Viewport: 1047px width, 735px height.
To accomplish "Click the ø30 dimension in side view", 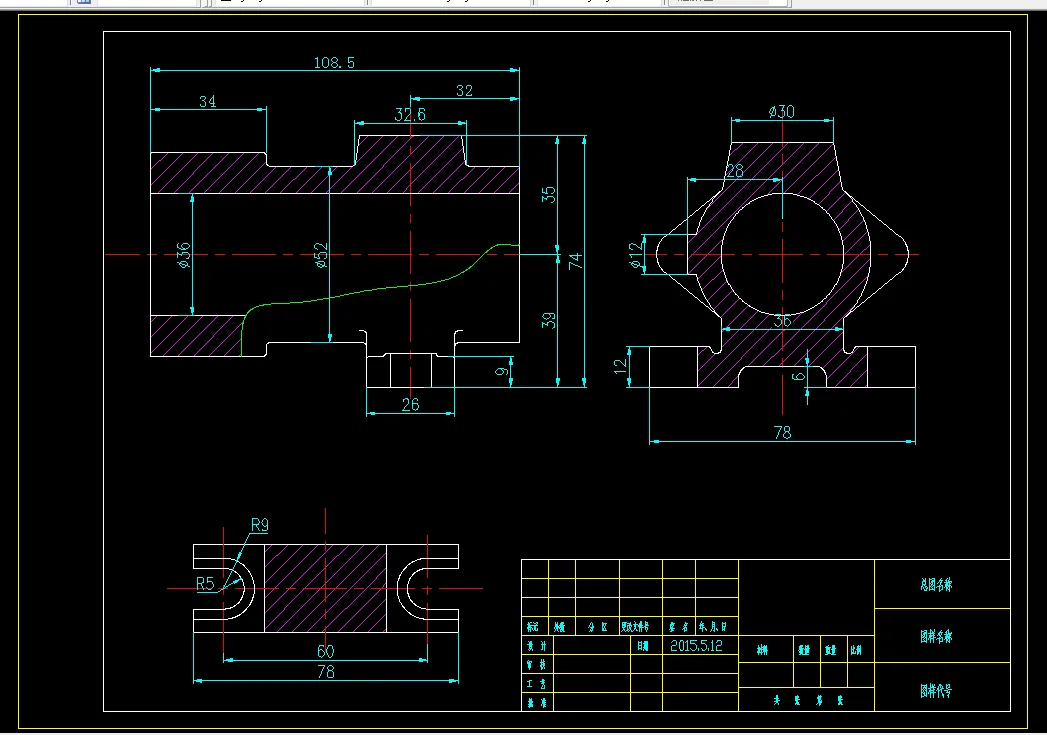I will coord(781,111).
